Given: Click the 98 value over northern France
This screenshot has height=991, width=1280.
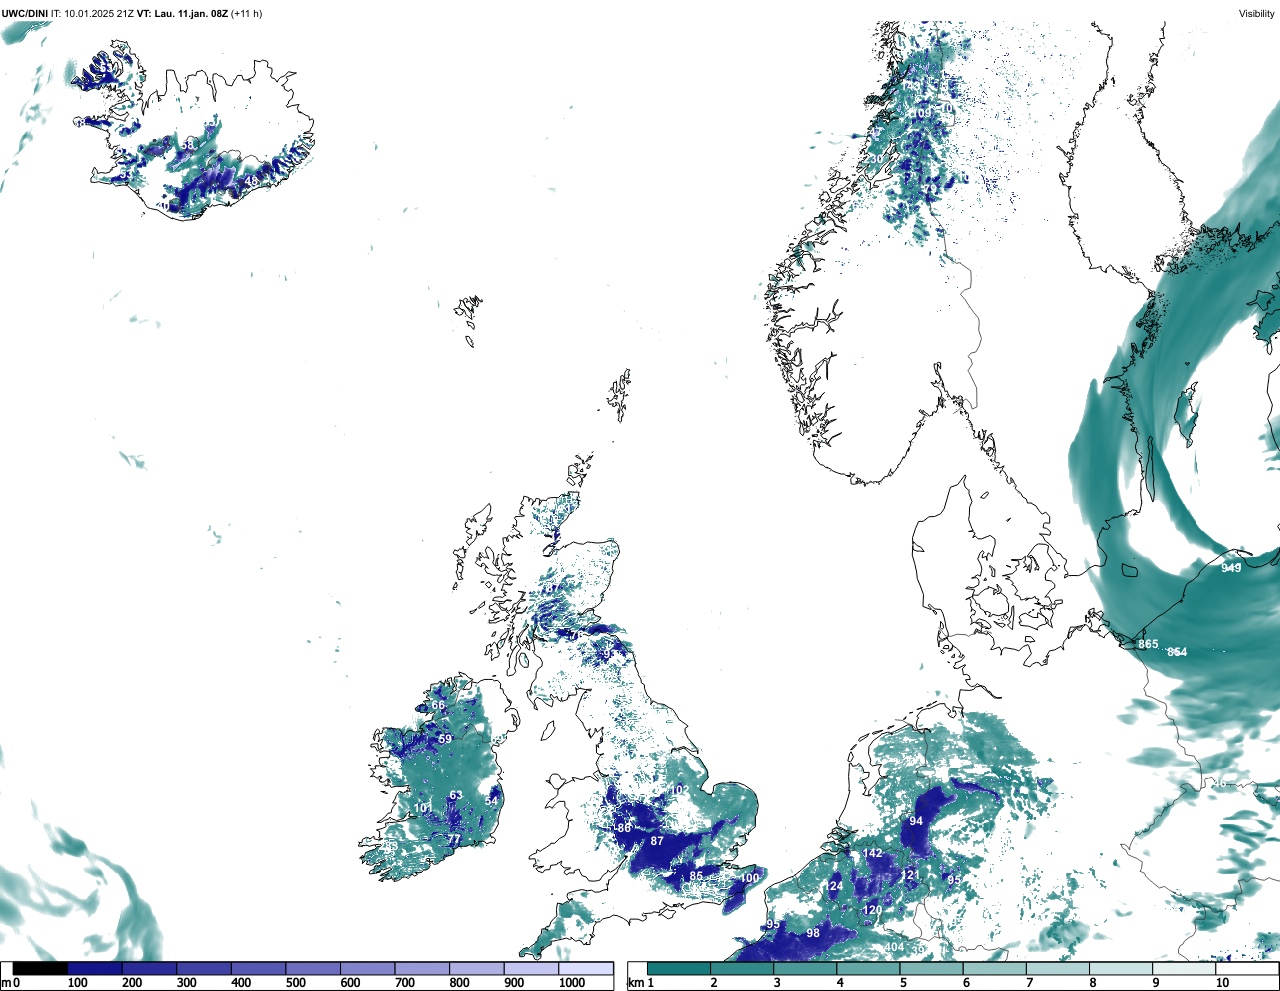Looking at the screenshot, I should tap(813, 933).
